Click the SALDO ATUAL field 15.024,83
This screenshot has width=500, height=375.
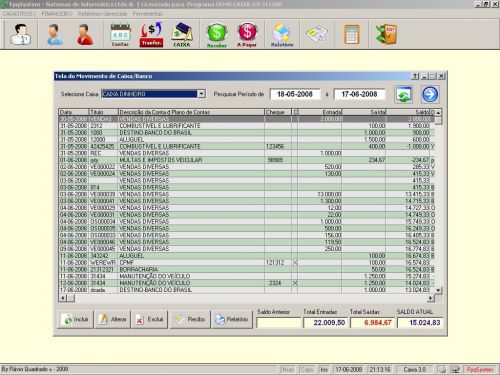tap(420, 323)
